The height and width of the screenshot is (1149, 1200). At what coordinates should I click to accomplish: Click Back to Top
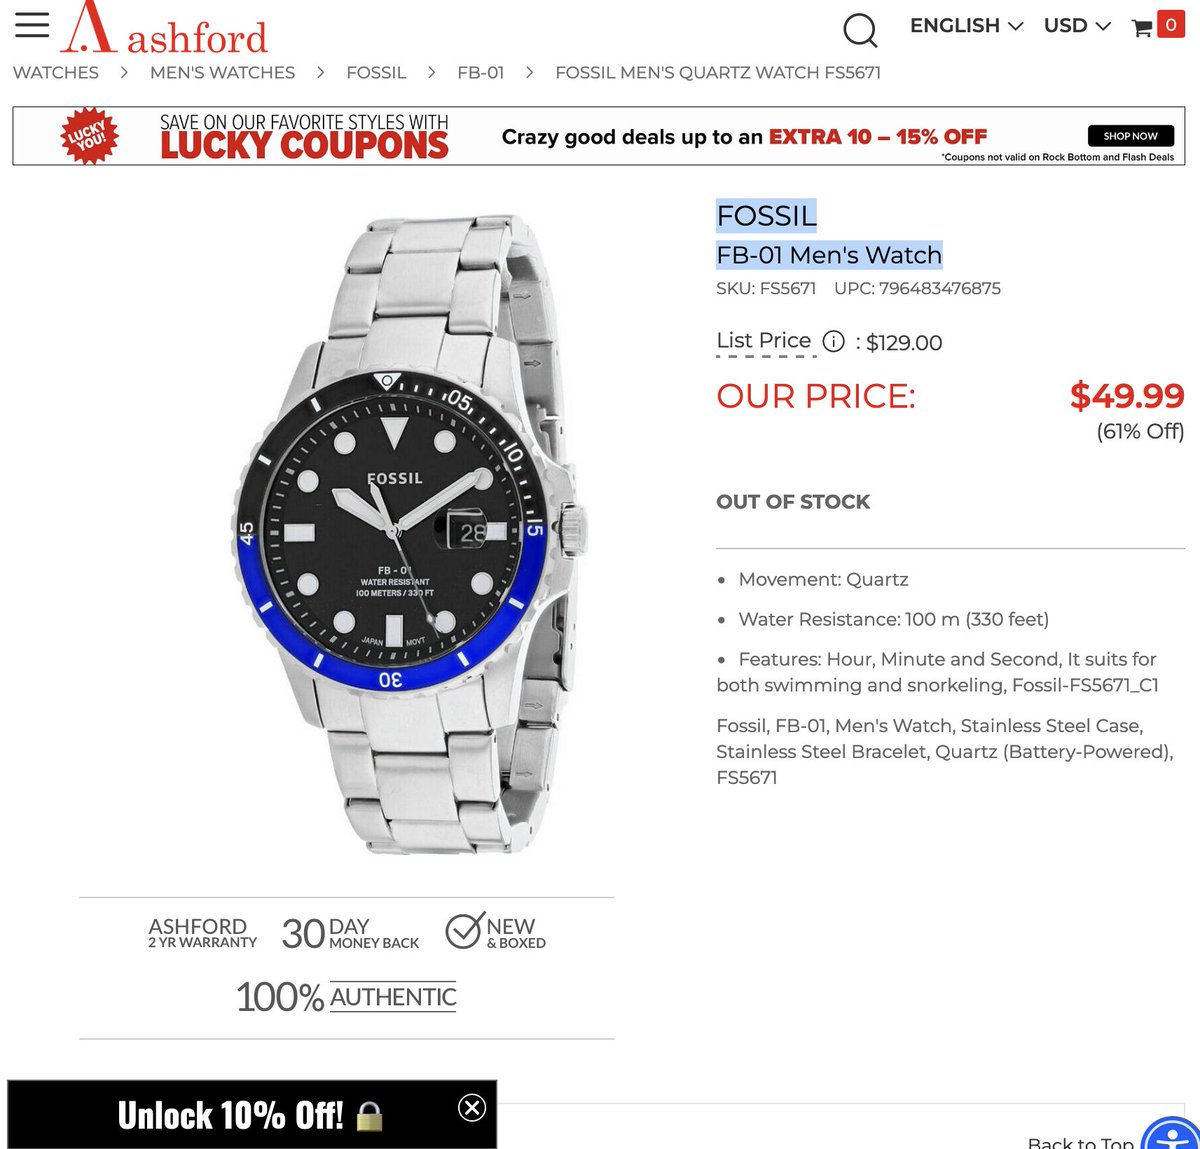point(1081,1142)
